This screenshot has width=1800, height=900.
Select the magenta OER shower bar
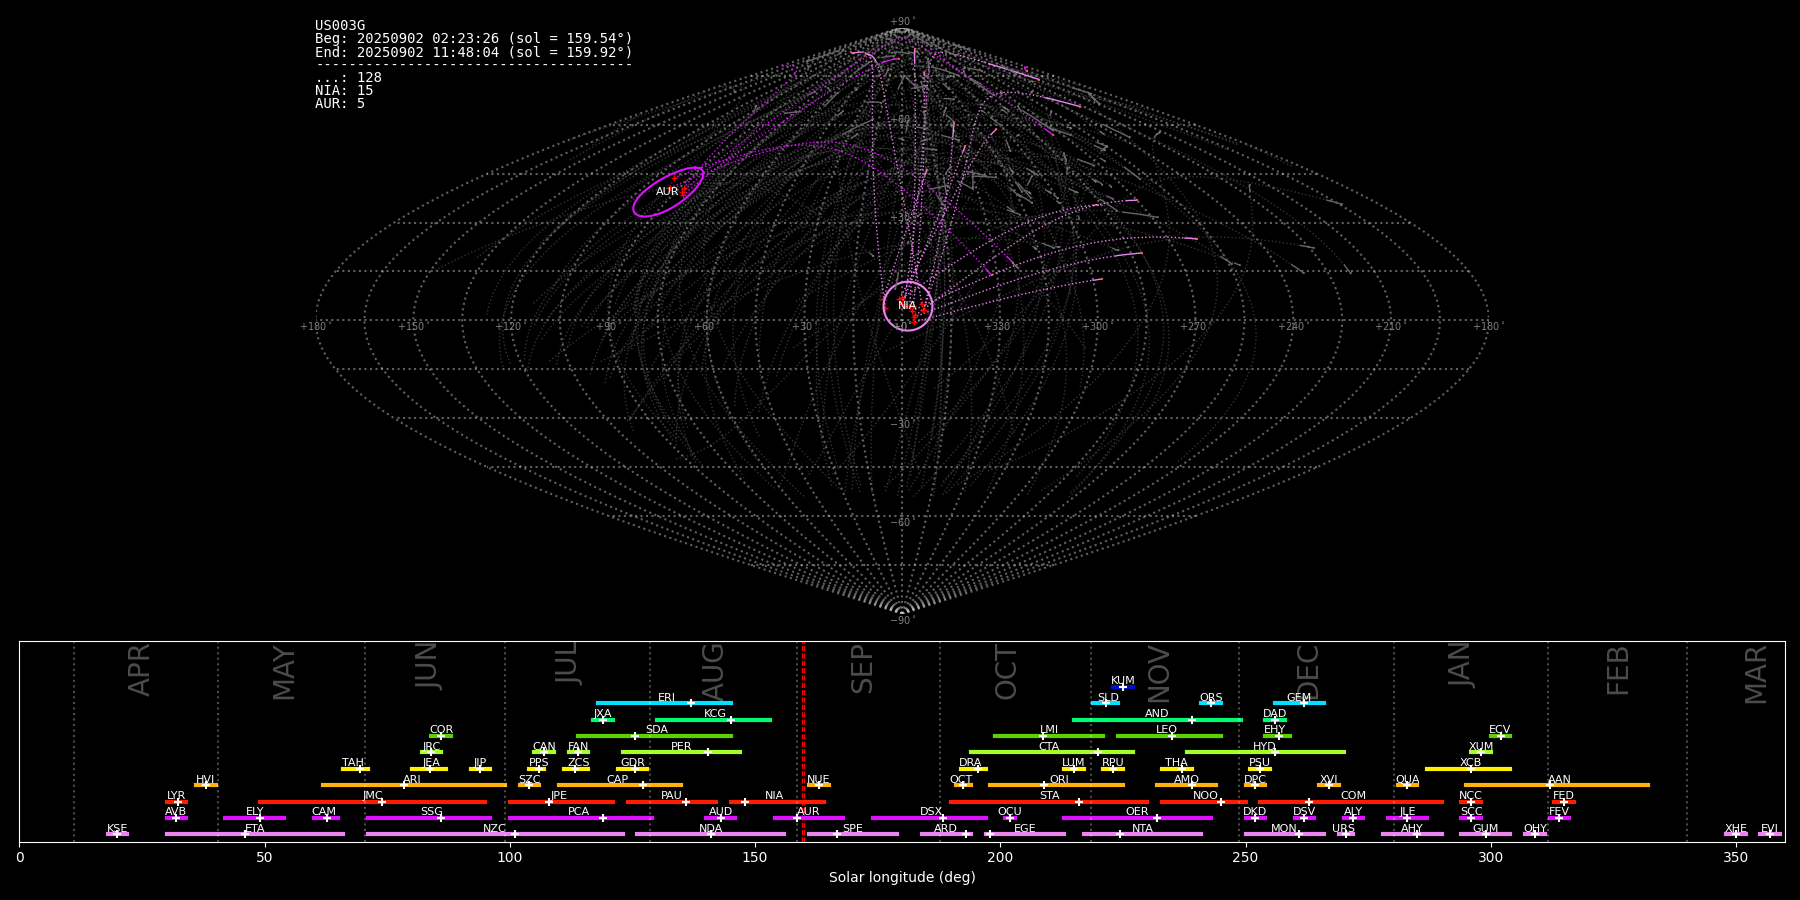pos(1137,817)
